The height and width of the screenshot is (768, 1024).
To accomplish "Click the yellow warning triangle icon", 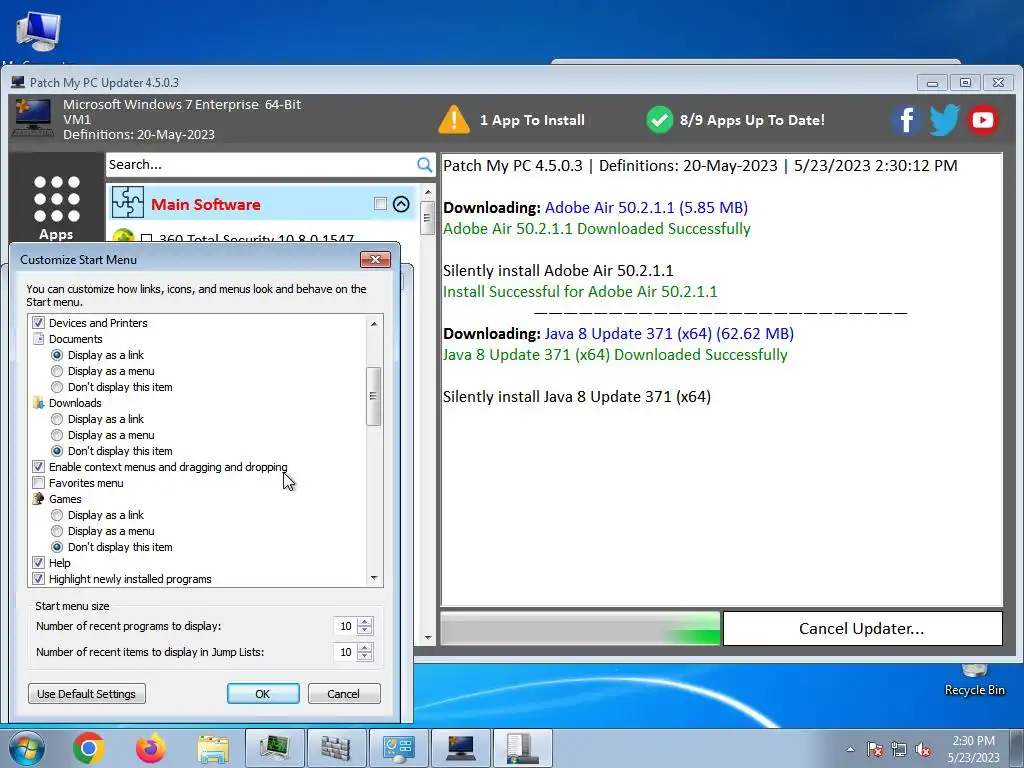I will tap(454, 120).
